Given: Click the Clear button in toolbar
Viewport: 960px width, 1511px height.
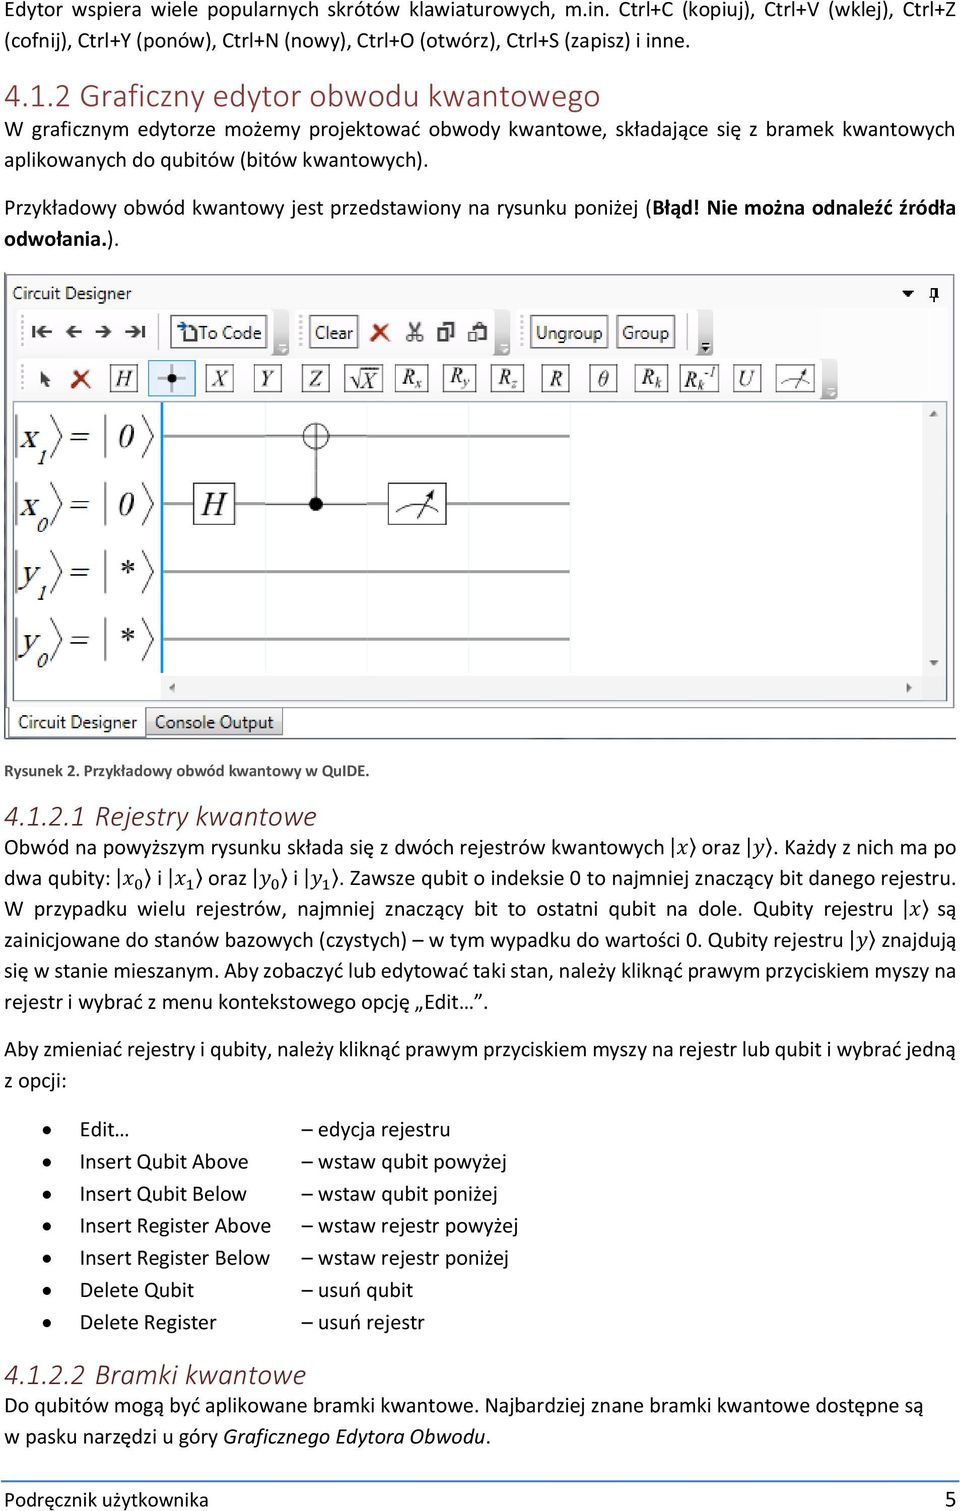Looking at the screenshot, I should pos(333,332).
